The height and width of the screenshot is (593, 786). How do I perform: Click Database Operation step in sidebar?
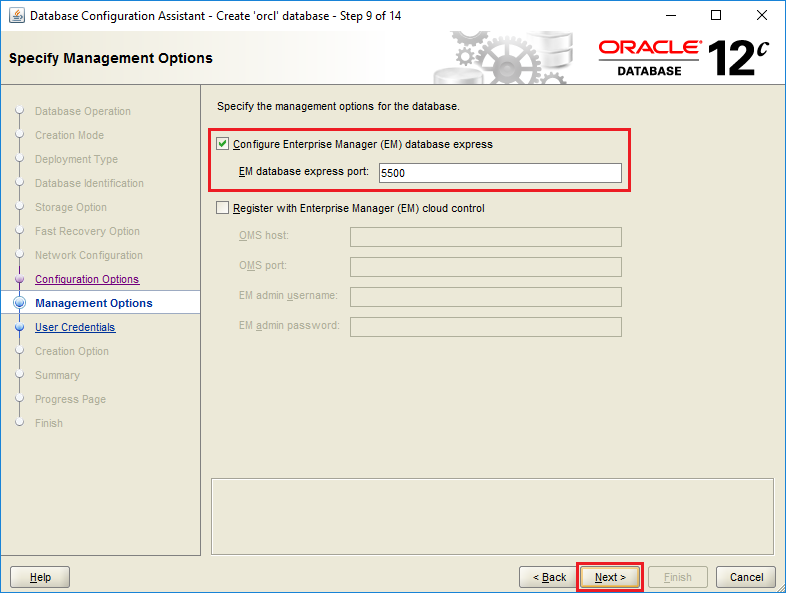[x=83, y=111]
